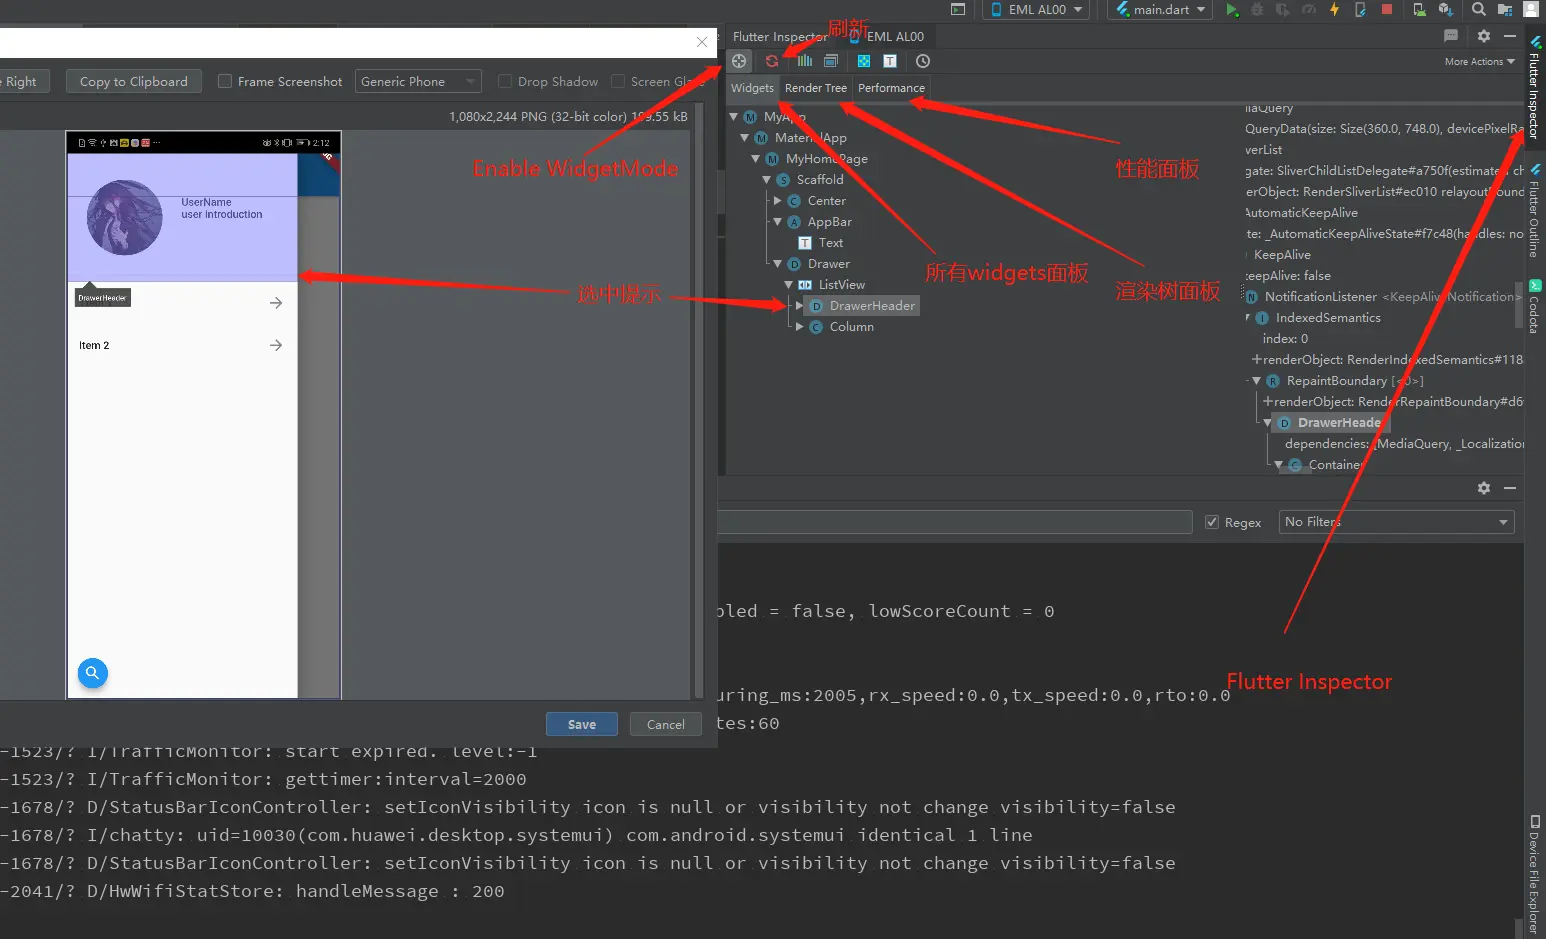This screenshot has height=939, width=1546.
Task: Start debugging with the bug icon
Action: (1257, 10)
